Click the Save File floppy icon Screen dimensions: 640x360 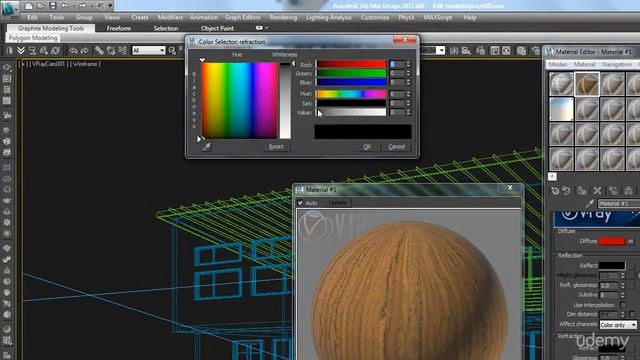click(x=53, y=6)
